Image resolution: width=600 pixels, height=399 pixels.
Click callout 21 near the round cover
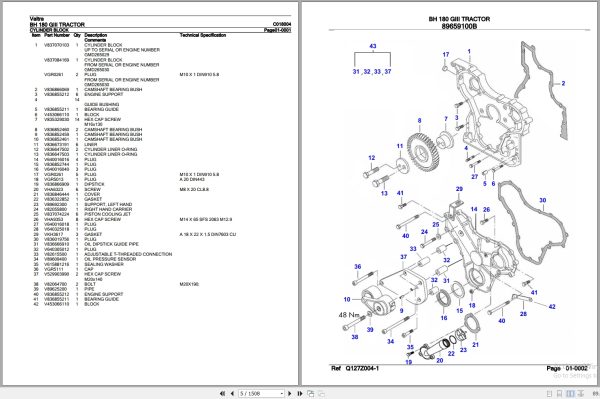click(x=475, y=345)
